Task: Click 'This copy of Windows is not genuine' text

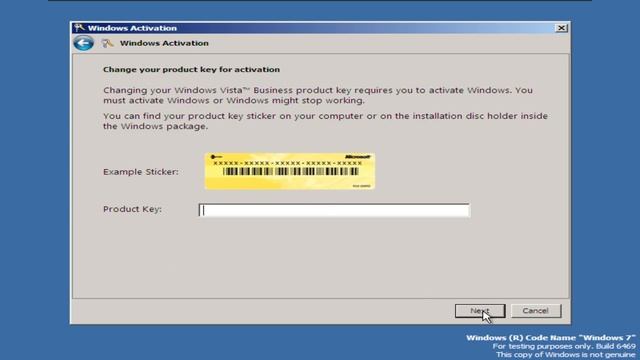Action: pos(566,354)
